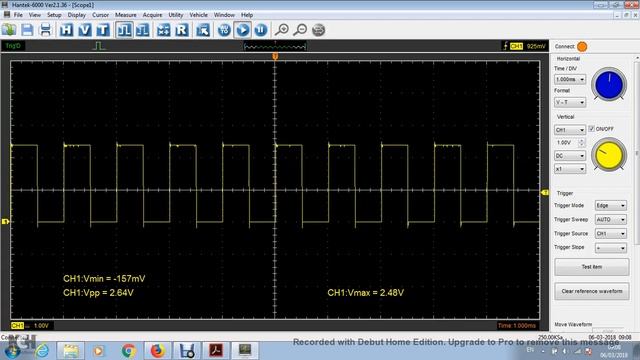Click the blue horizontal time knob
This screenshot has width=640, height=360.
[x=609, y=84]
